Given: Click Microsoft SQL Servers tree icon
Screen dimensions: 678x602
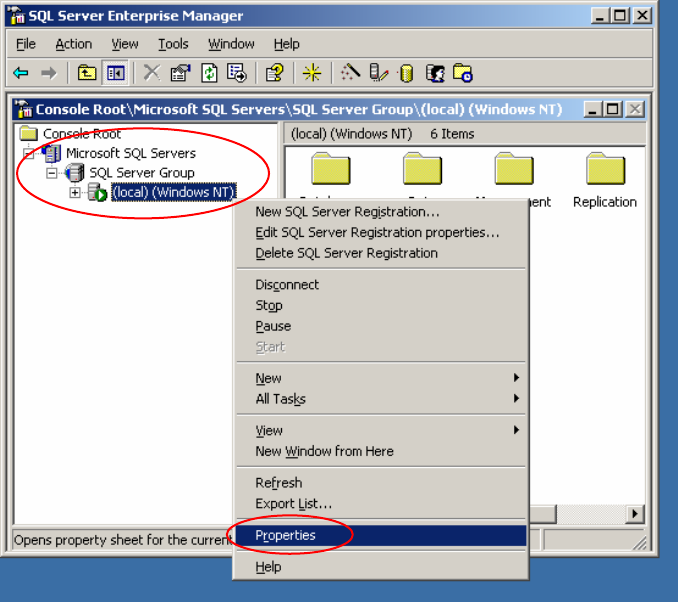Looking at the screenshot, I should 52,153.
